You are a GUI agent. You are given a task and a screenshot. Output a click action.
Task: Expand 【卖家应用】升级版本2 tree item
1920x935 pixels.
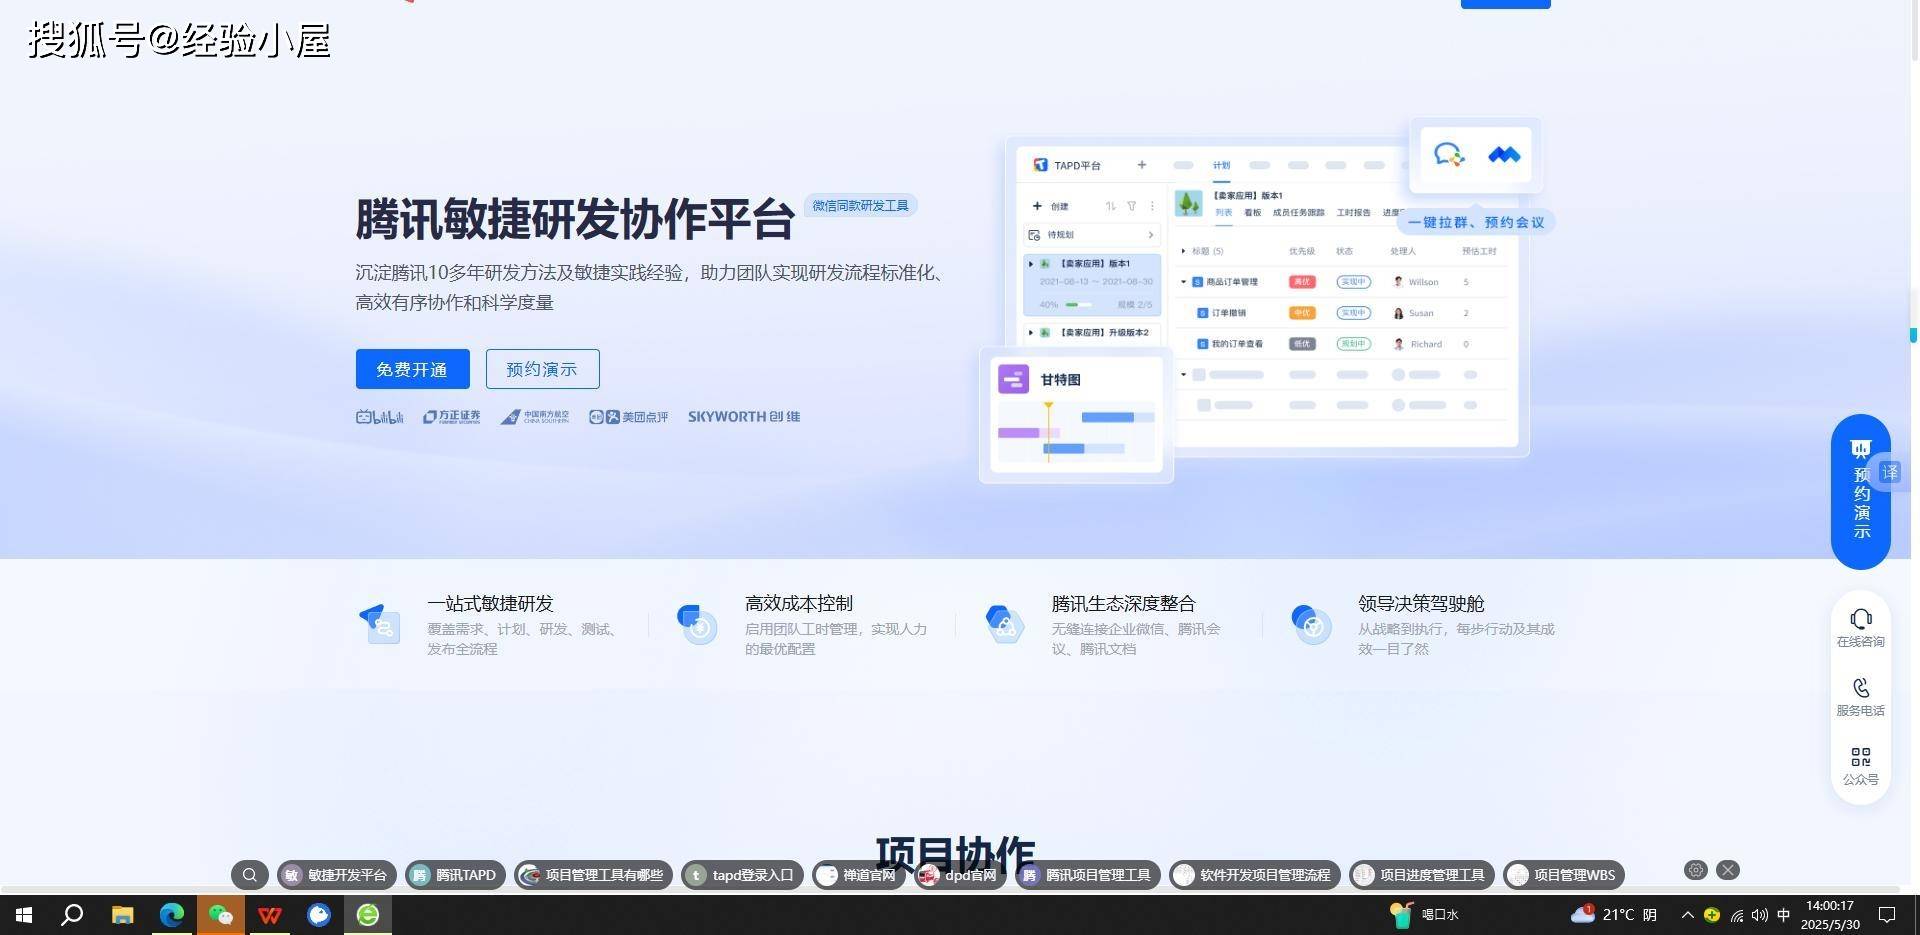[x=1031, y=332]
